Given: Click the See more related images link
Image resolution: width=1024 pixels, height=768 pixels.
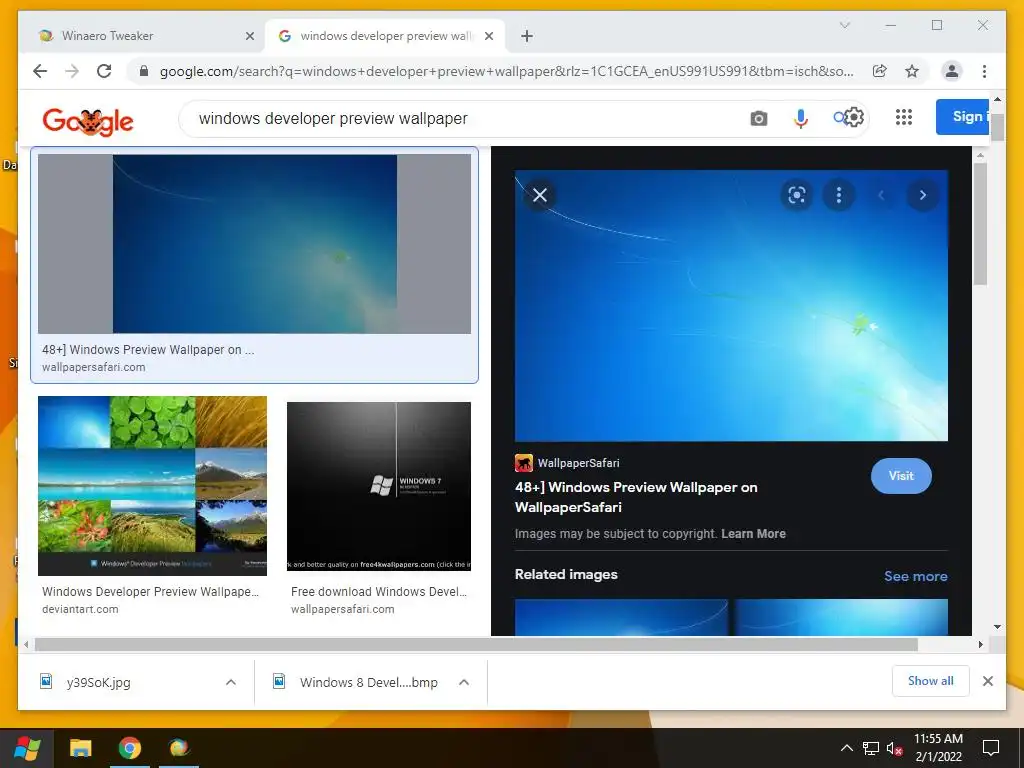Looking at the screenshot, I should click(916, 576).
